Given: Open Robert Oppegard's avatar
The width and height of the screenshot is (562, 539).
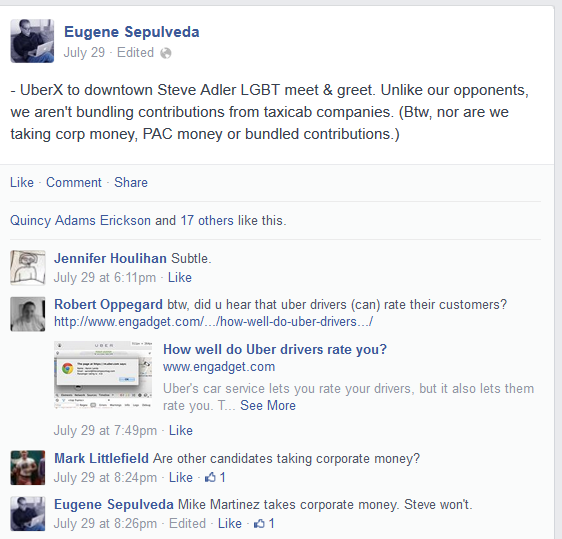Looking at the screenshot, I should tap(28, 314).
